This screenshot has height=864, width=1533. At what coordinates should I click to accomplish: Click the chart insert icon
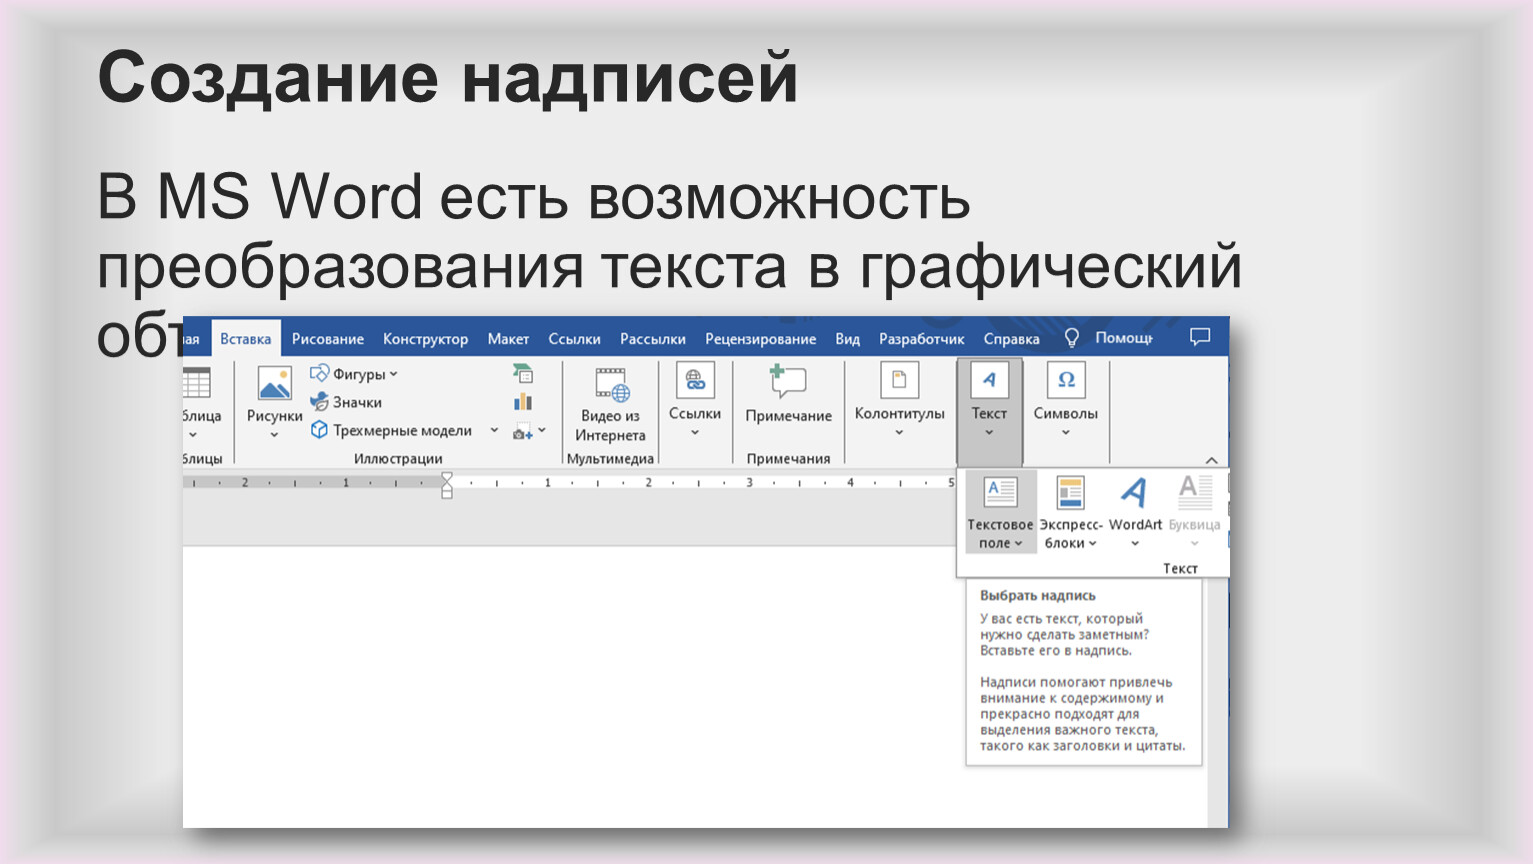coord(523,402)
